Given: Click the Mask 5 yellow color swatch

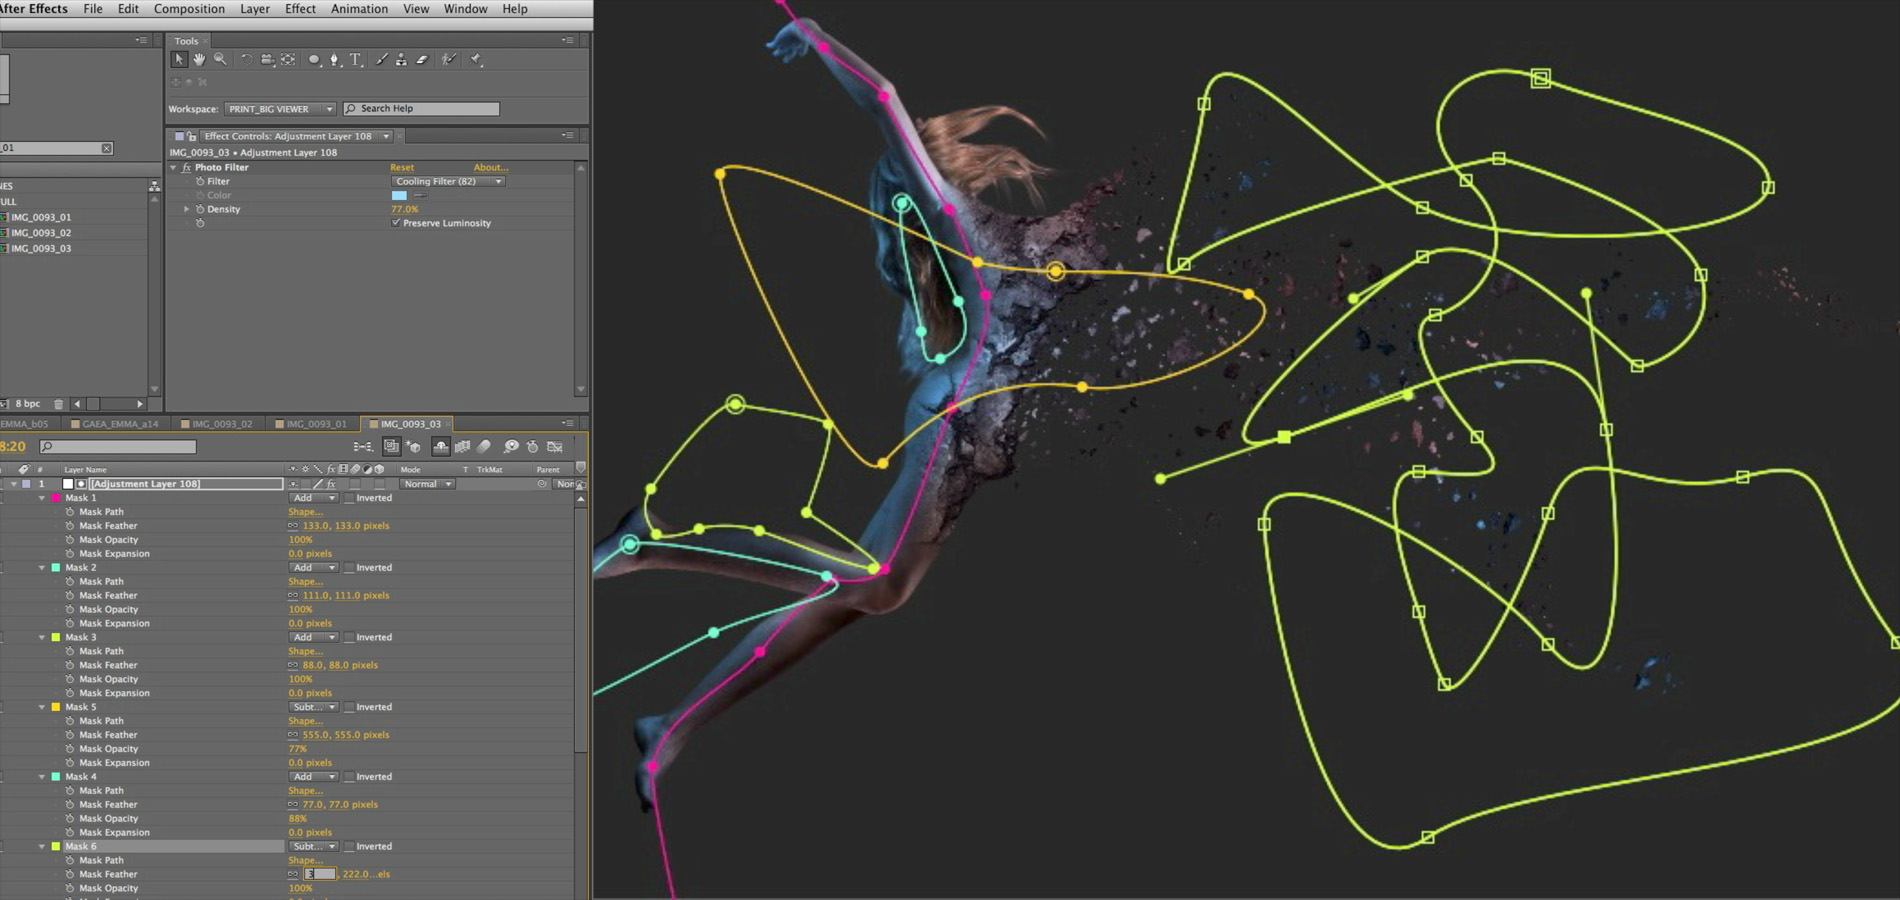Looking at the screenshot, I should coord(56,707).
